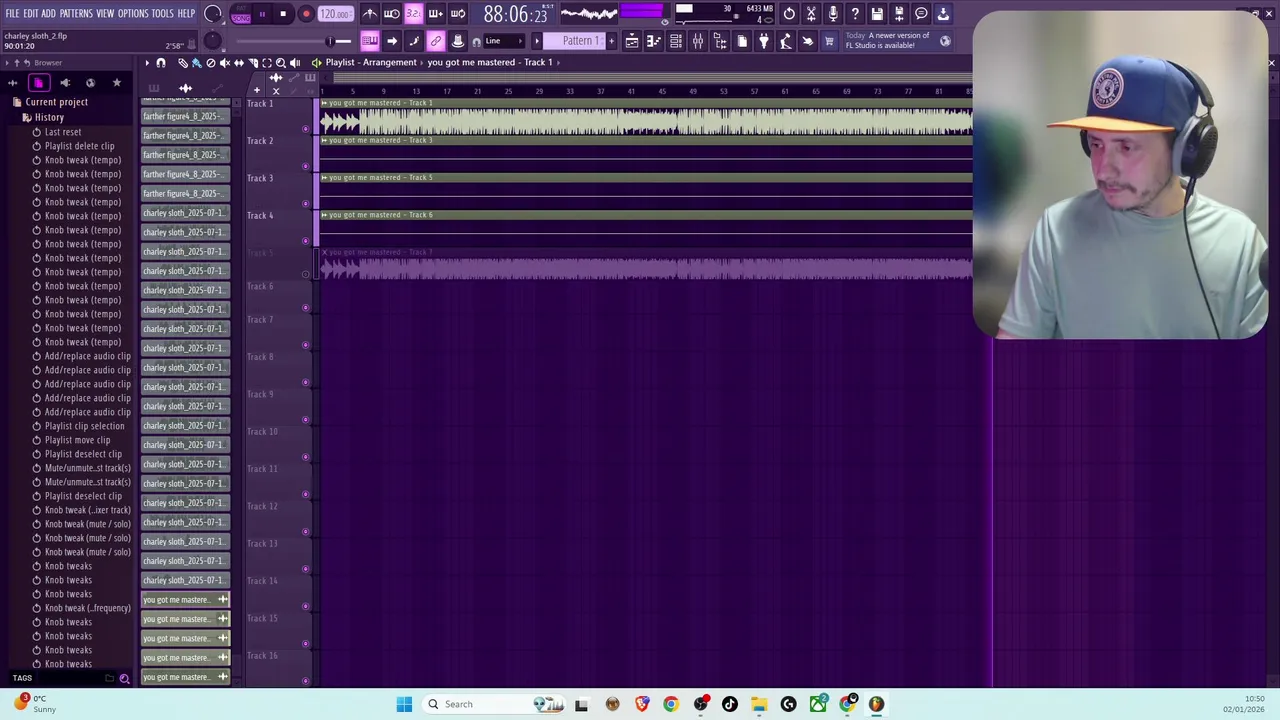Toggle typing keyboard to piano
The width and height of the screenshot is (1280, 720).
(x=369, y=41)
